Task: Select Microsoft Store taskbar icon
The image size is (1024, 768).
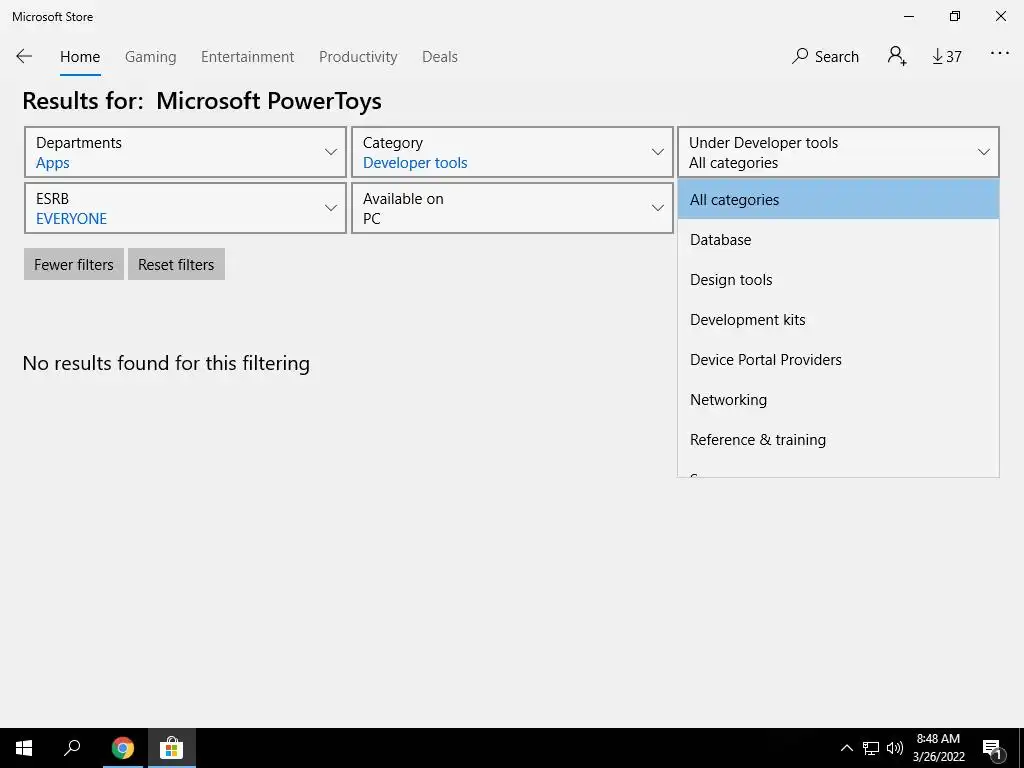Action: [x=171, y=748]
